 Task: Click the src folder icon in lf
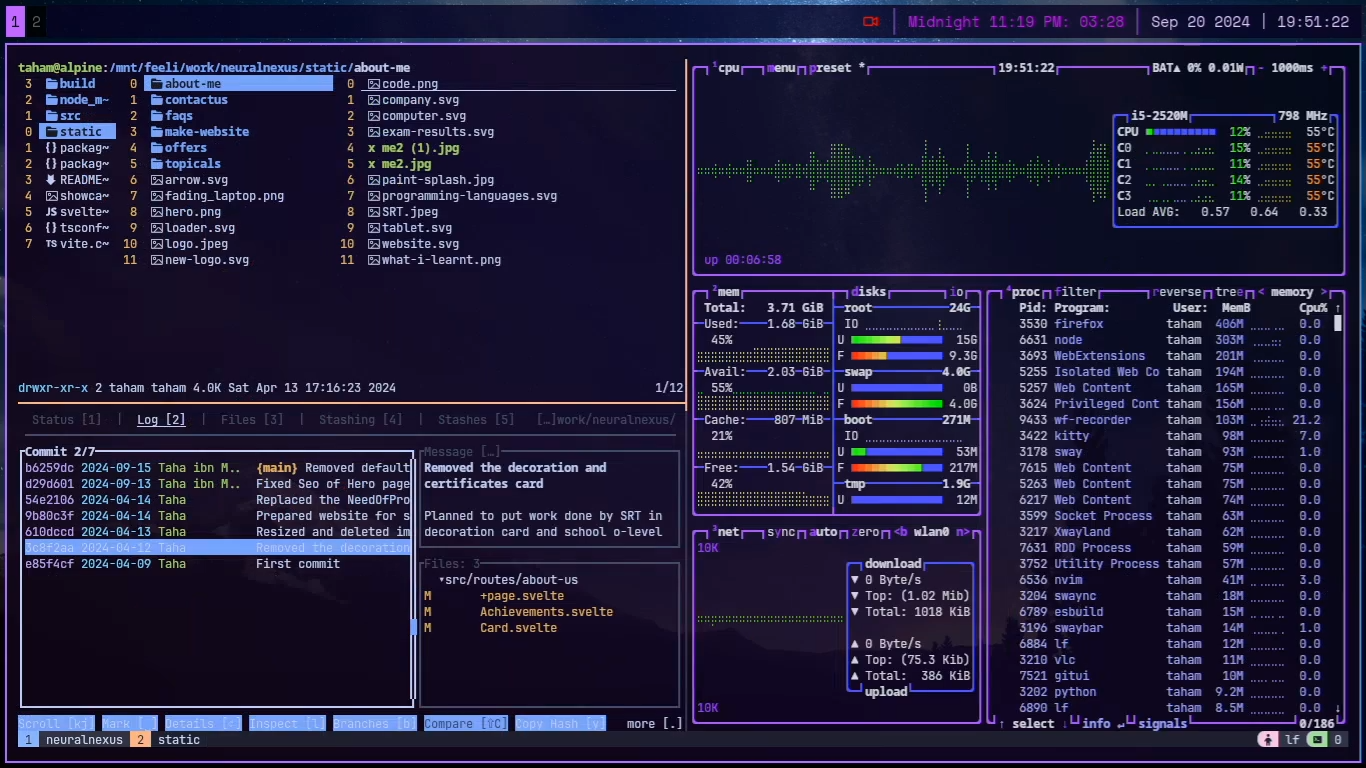pos(51,116)
